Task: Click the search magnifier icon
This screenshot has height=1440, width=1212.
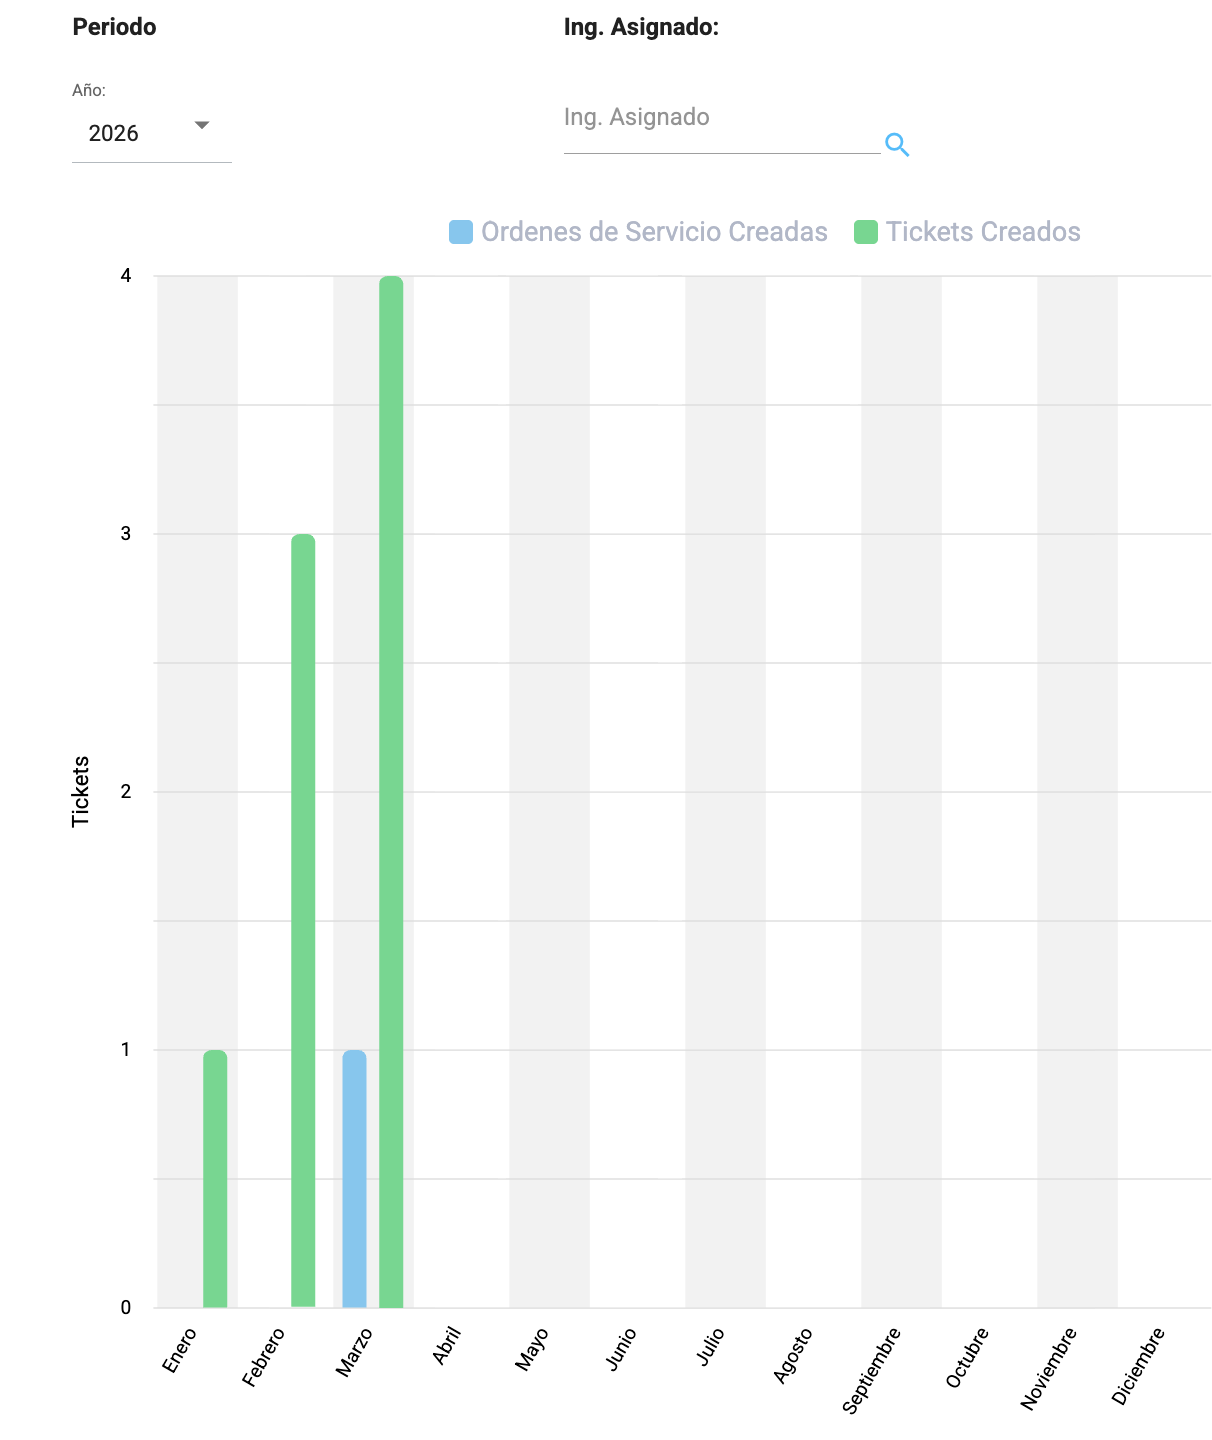Action: (897, 145)
